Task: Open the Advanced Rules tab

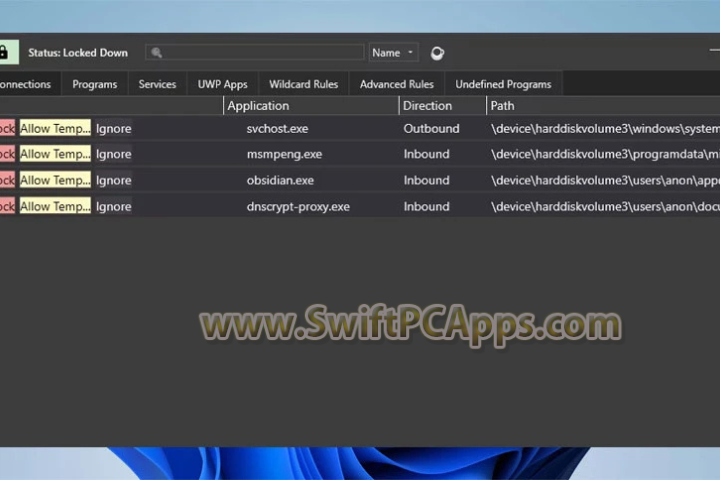Action: click(397, 84)
